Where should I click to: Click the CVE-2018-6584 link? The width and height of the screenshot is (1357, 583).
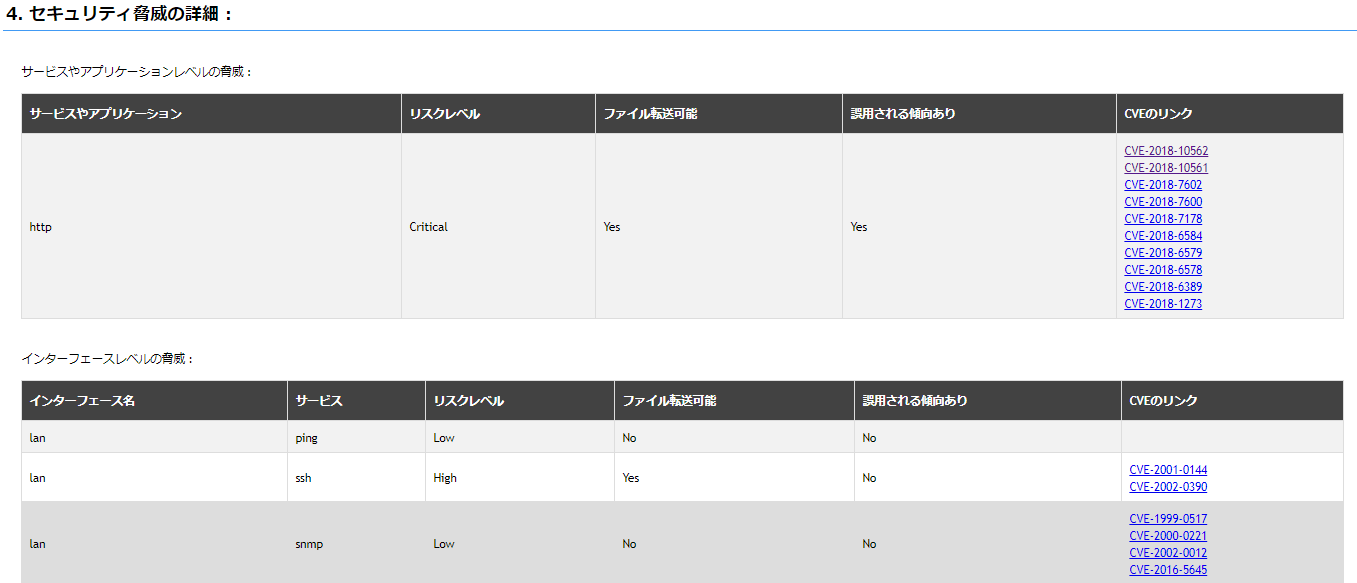point(1163,236)
